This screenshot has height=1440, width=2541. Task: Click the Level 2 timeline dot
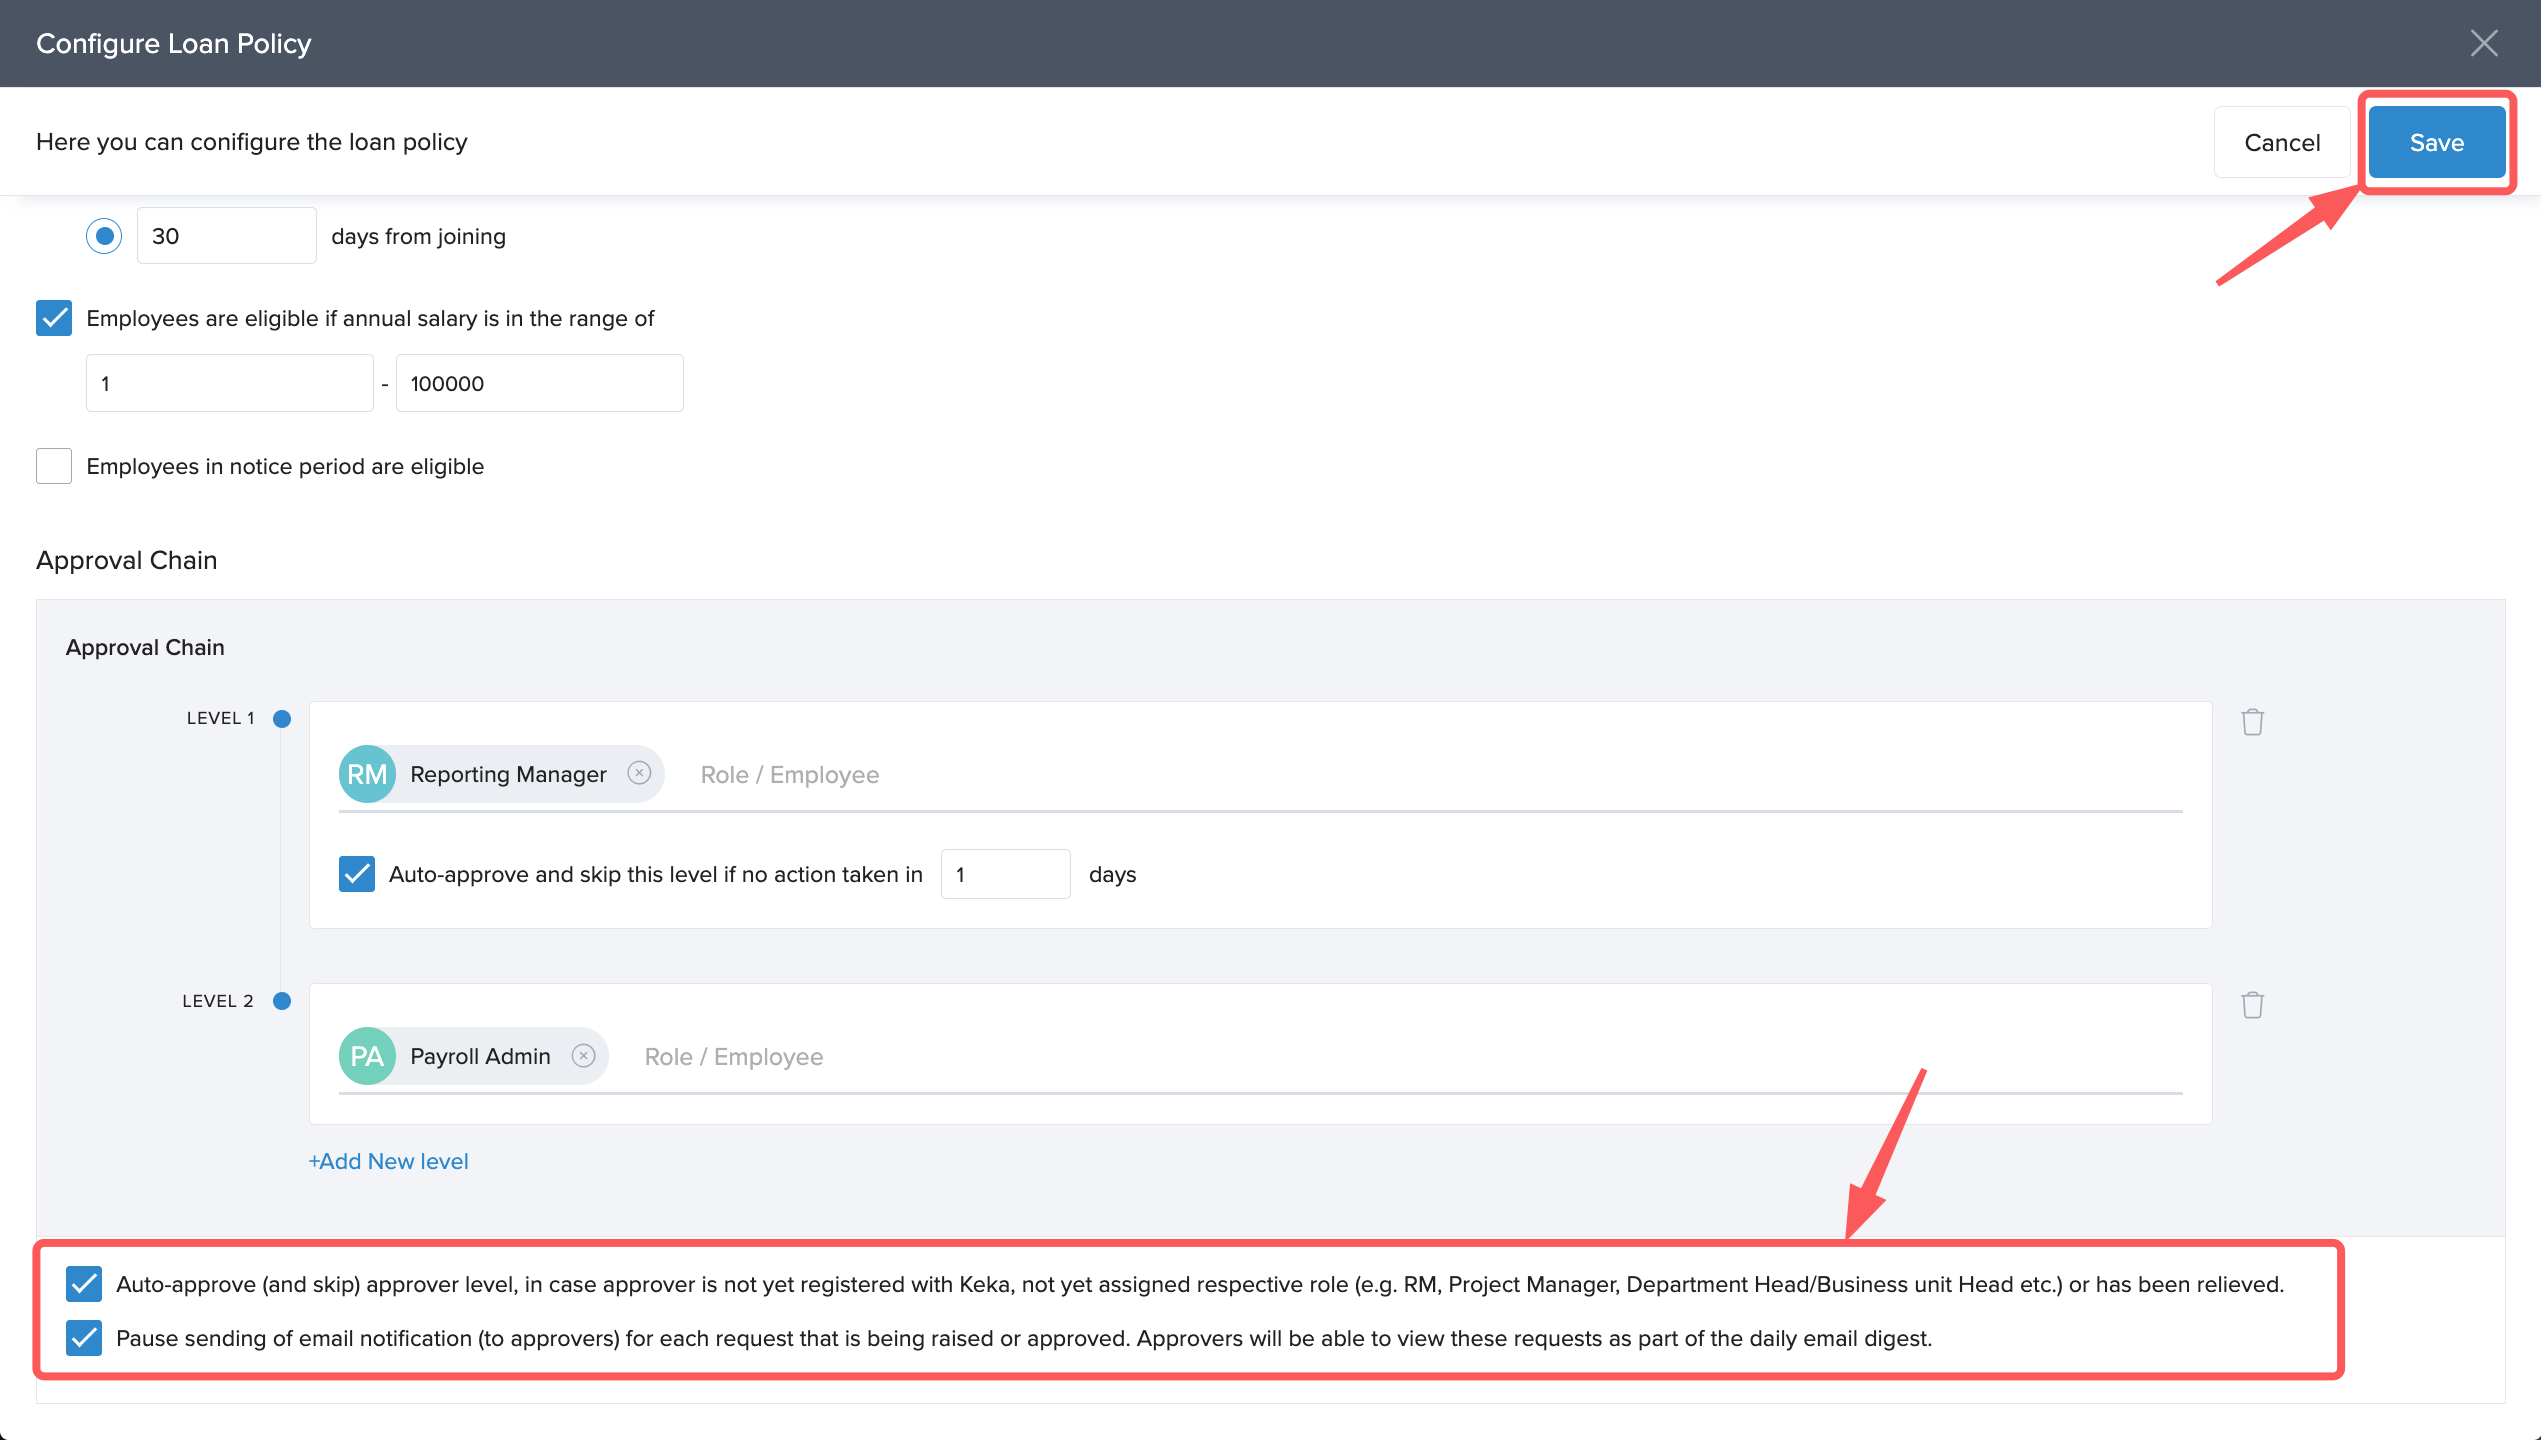click(282, 1001)
